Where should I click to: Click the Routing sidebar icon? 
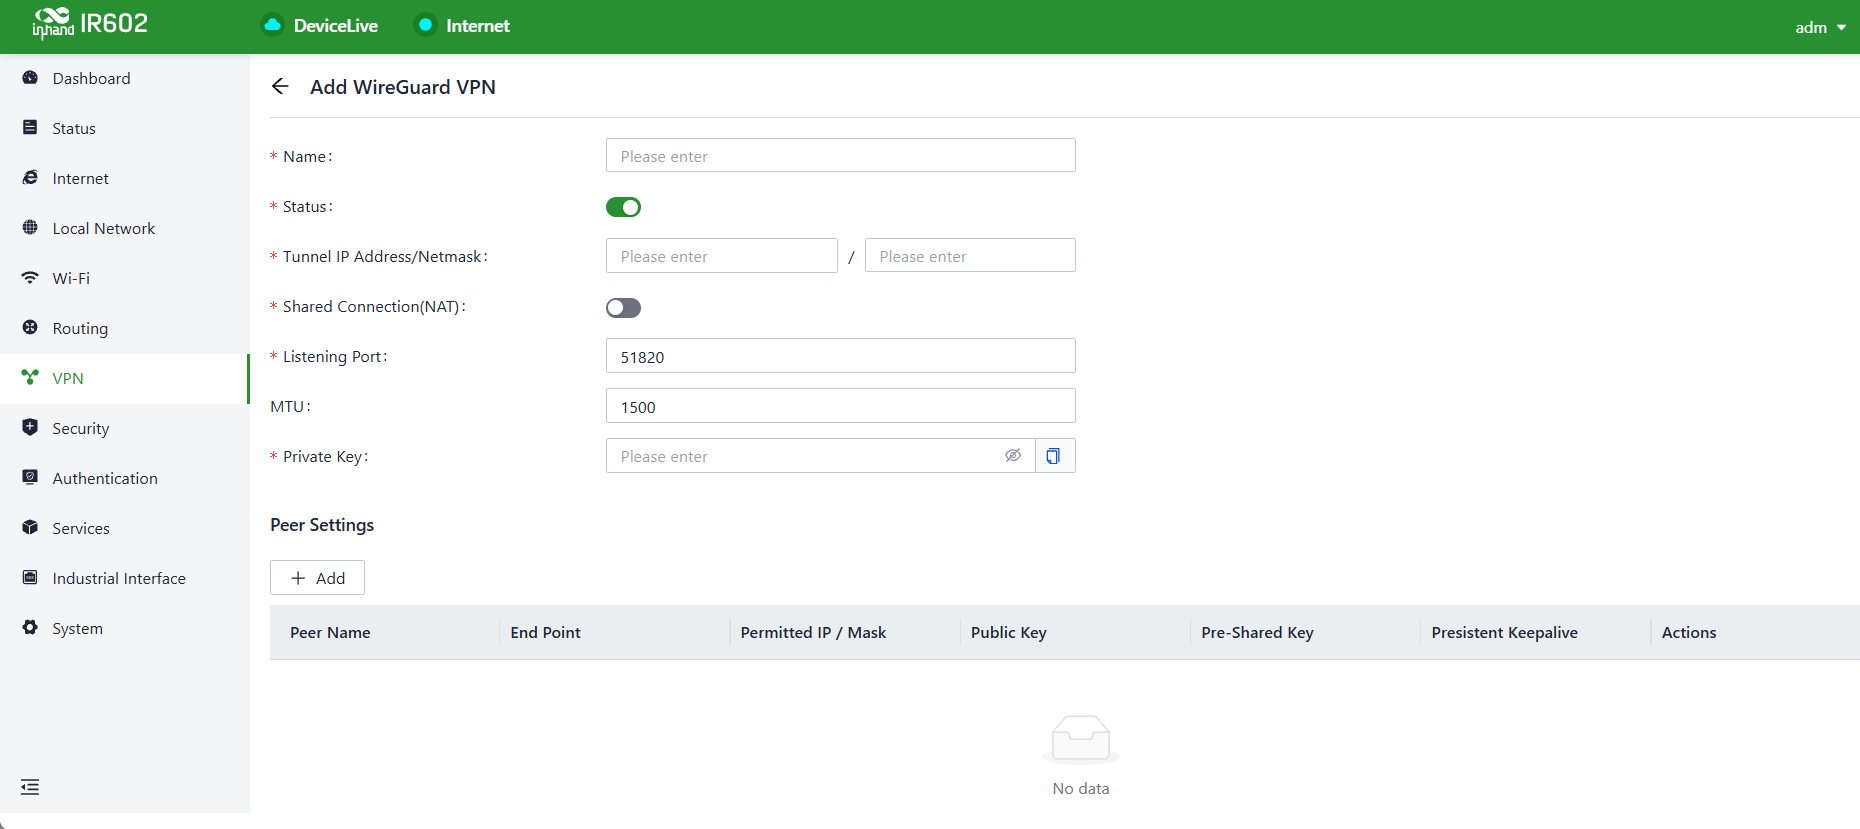[30, 328]
